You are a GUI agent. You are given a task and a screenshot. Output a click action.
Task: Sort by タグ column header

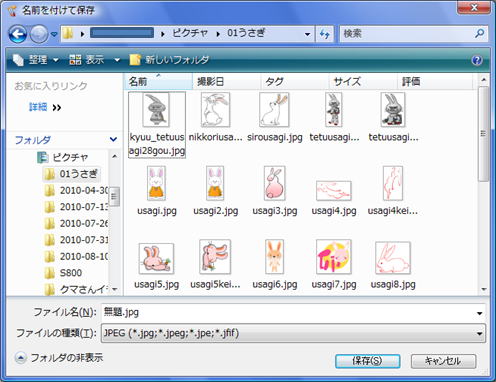[x=295, y=81]
